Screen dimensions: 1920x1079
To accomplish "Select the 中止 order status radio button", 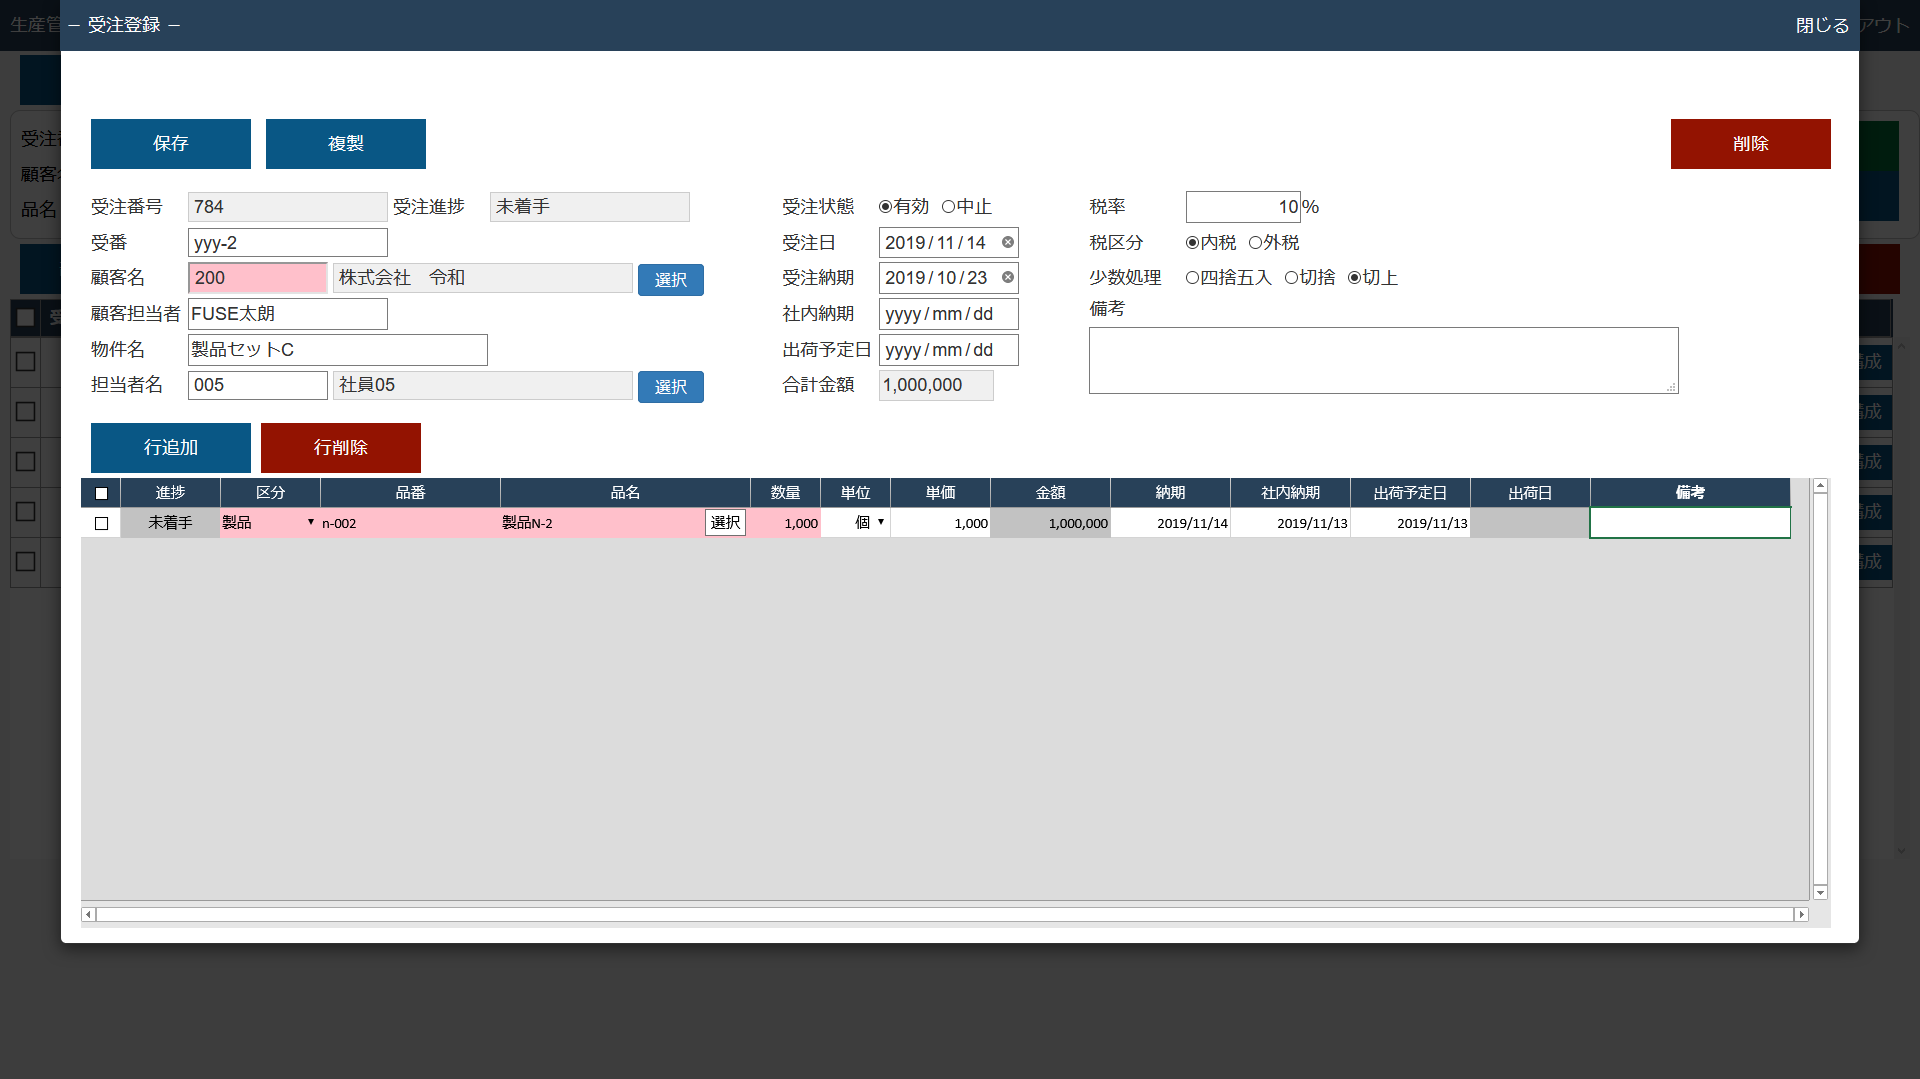I will pyautogui.click(x=948, y=207).
